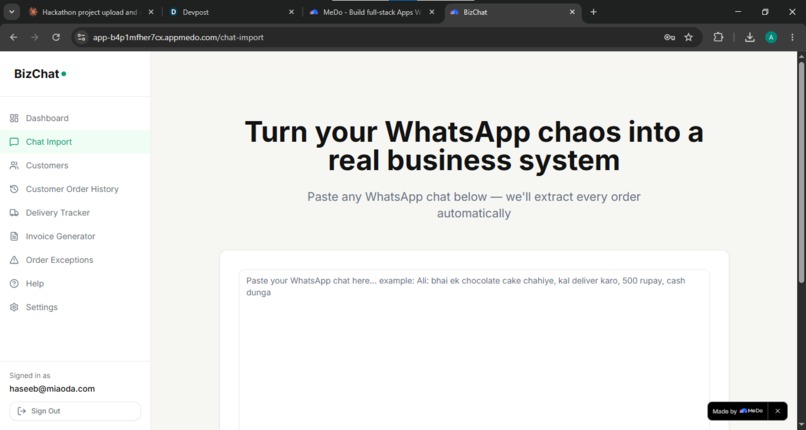Click the haseeb@miaoda.com account email

52,389
